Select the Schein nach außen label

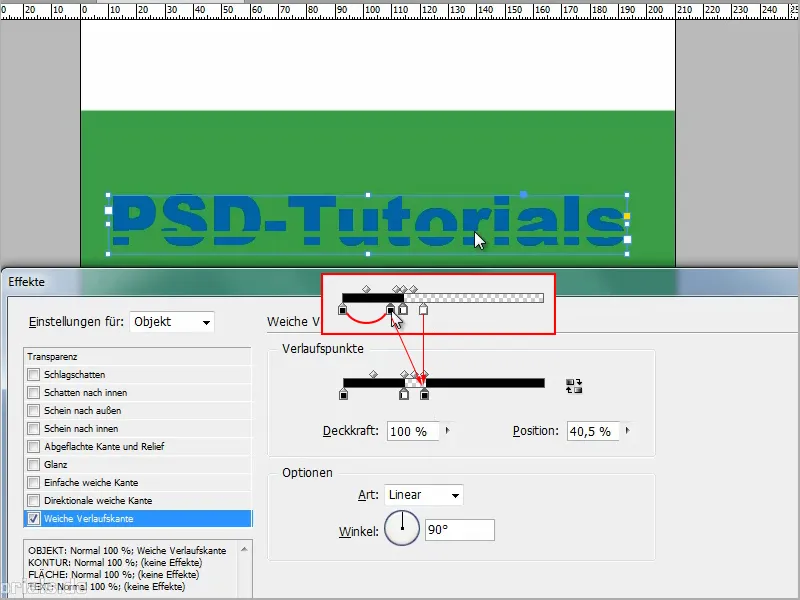[x=83, y=410]
